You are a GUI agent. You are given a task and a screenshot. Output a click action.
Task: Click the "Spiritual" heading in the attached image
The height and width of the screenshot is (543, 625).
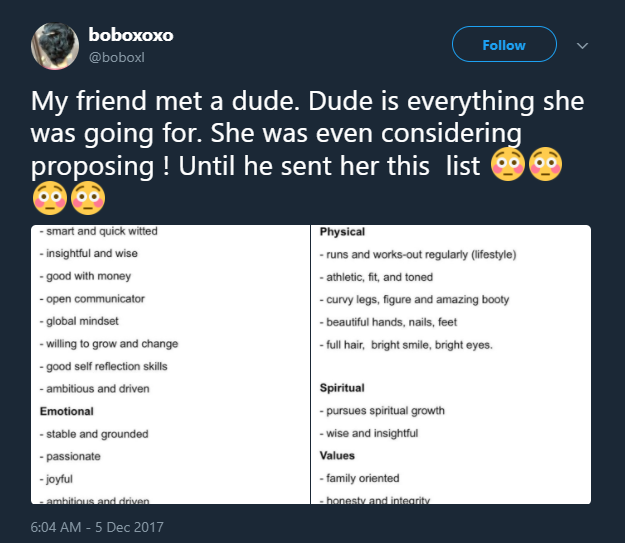(342, 388)
